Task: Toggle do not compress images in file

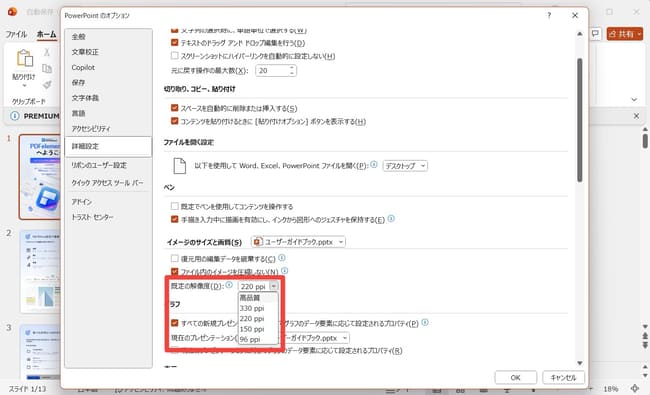Action: coord(175,271)
